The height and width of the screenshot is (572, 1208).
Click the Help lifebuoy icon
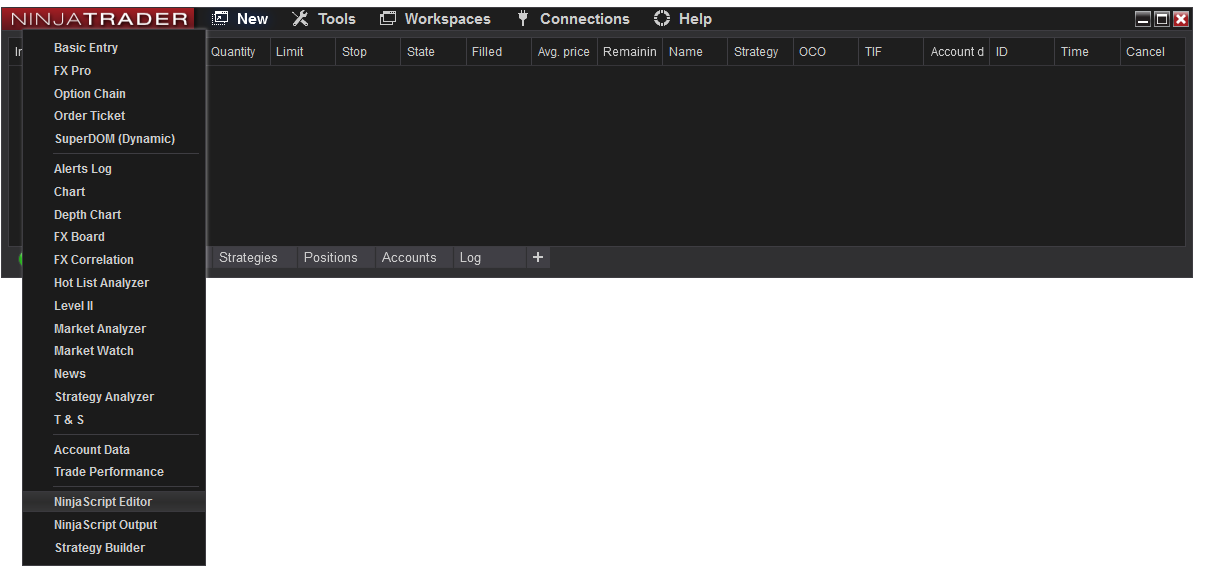click(x=662, y=19)
